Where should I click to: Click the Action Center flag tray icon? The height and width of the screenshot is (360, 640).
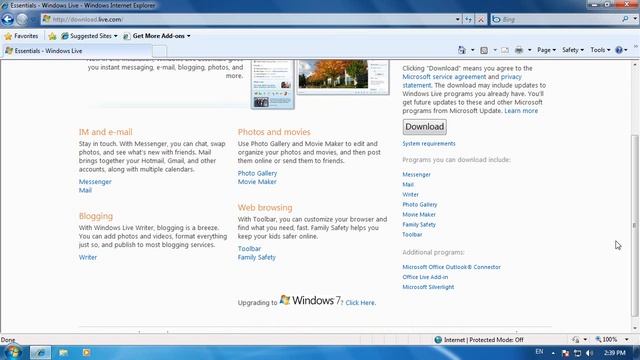pos(565,353)
